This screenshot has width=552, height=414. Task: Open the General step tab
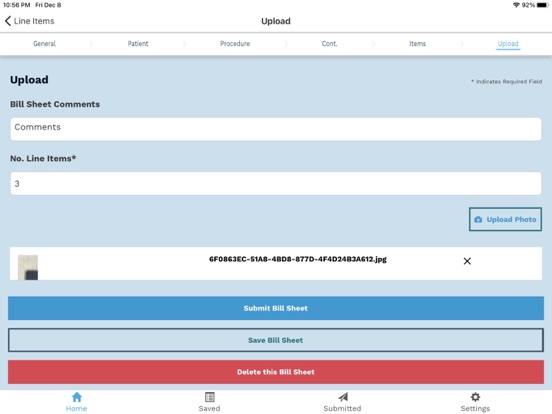point(44,44)
